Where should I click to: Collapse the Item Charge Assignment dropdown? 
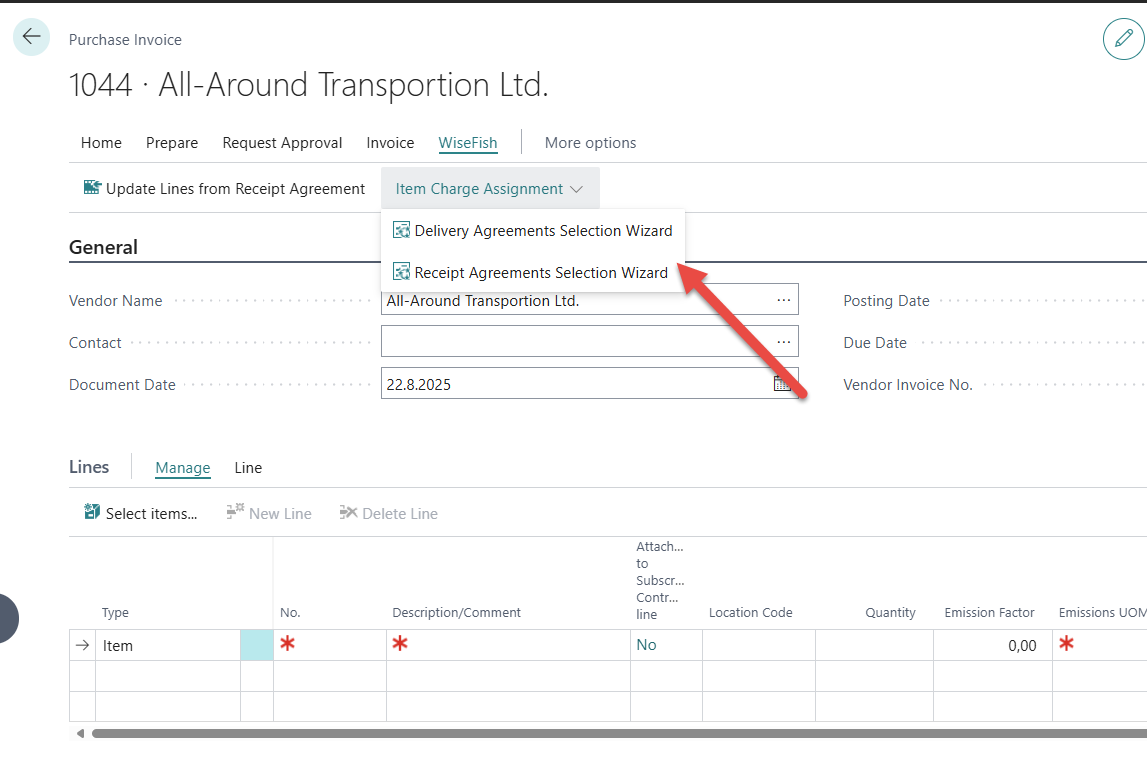pos(490,189)
